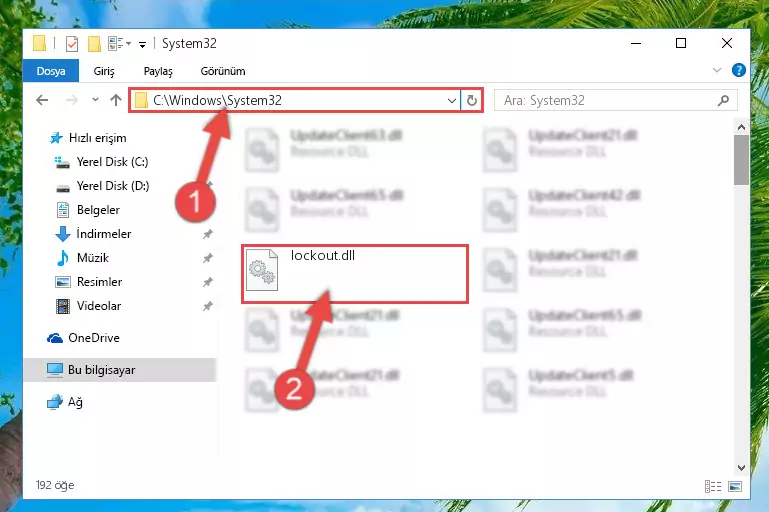Screen dimensions: 769x512
Task: Click the vertical scrollbar thumb
Action: tap(741, 160)
